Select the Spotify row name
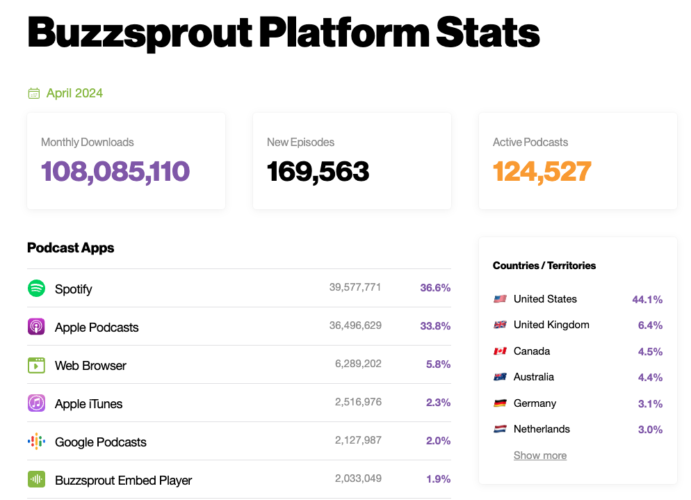Viewport: 691px width, 500px height. pos(74,289)
